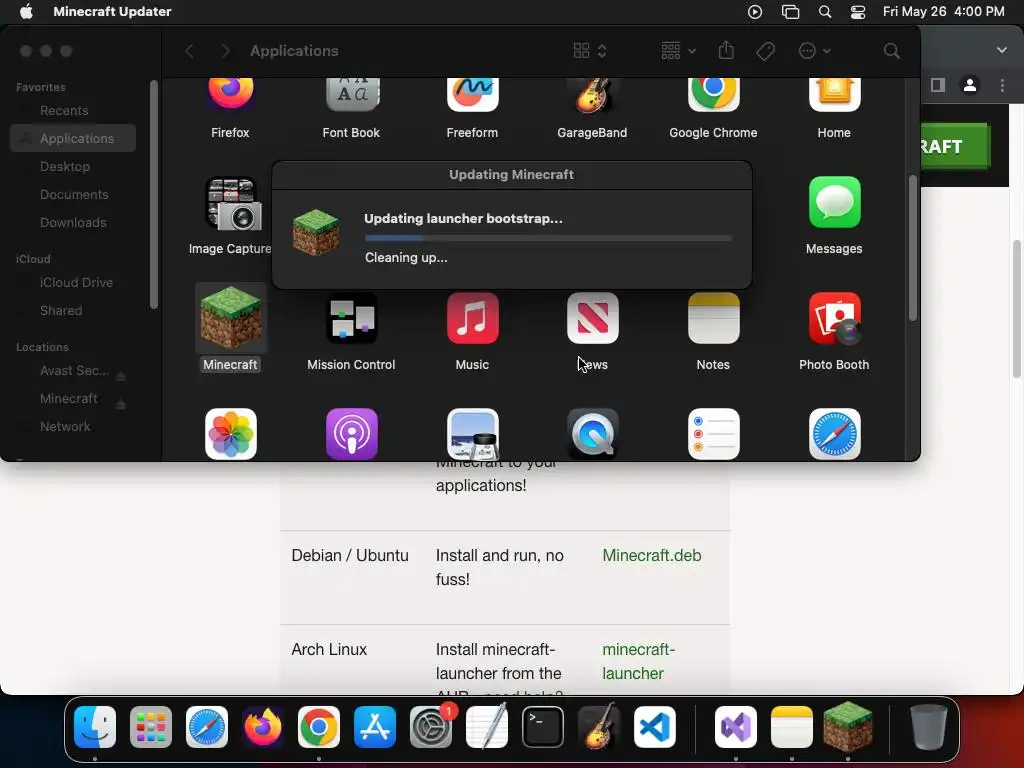Open Visual Studio Code in the Dock
Screen dimensions: 1024x768
point(654,727)
